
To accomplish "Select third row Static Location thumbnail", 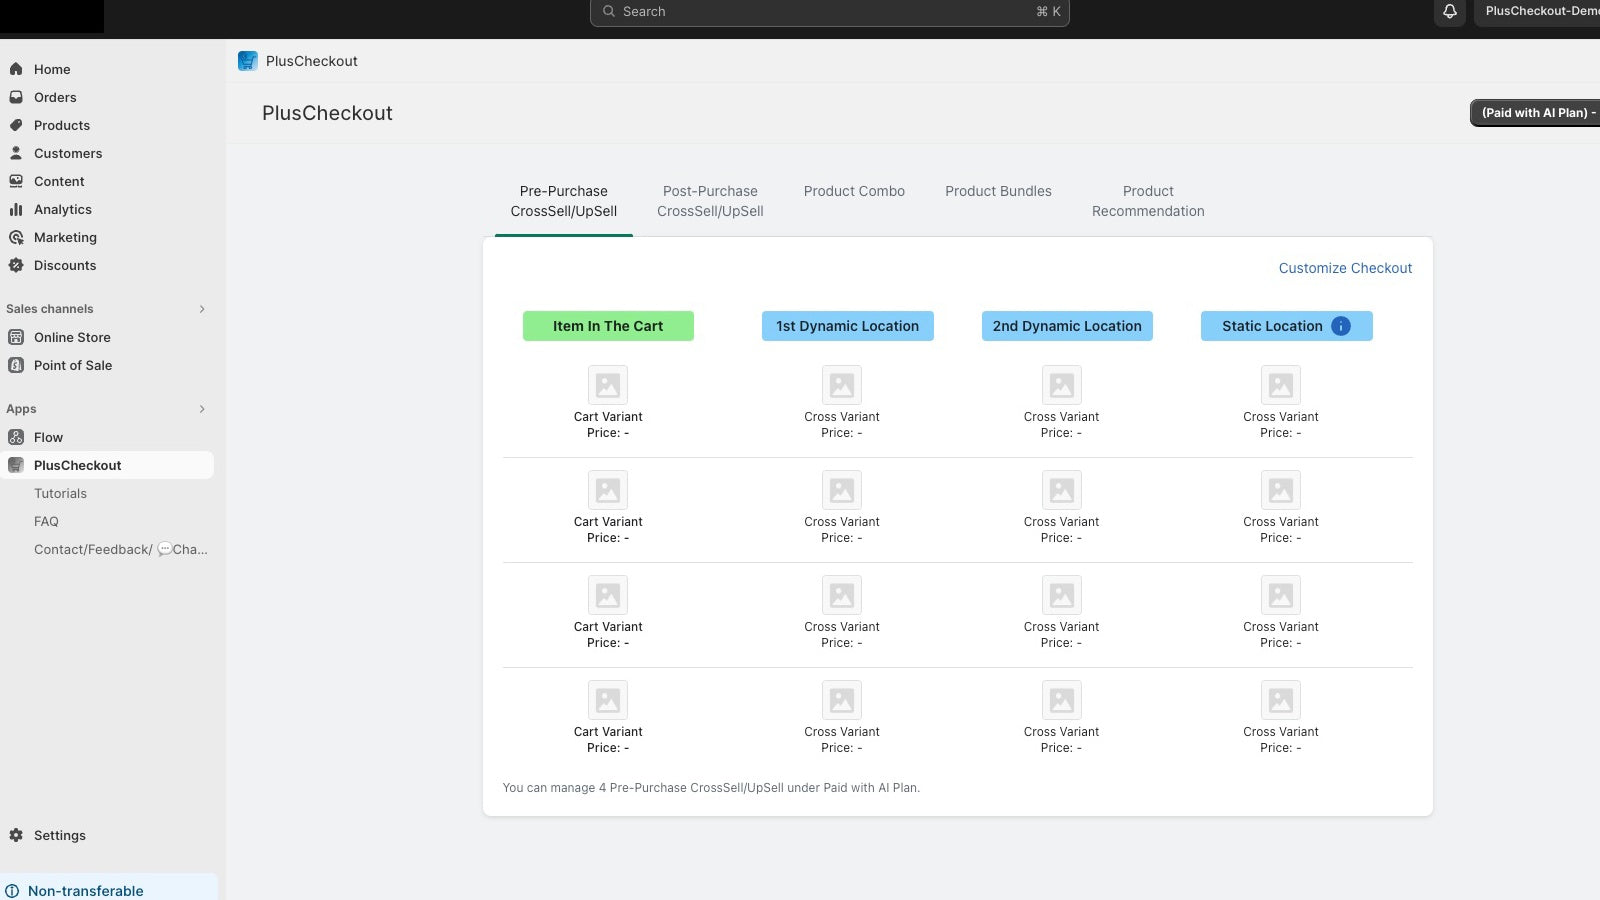I will point(1281,595).
